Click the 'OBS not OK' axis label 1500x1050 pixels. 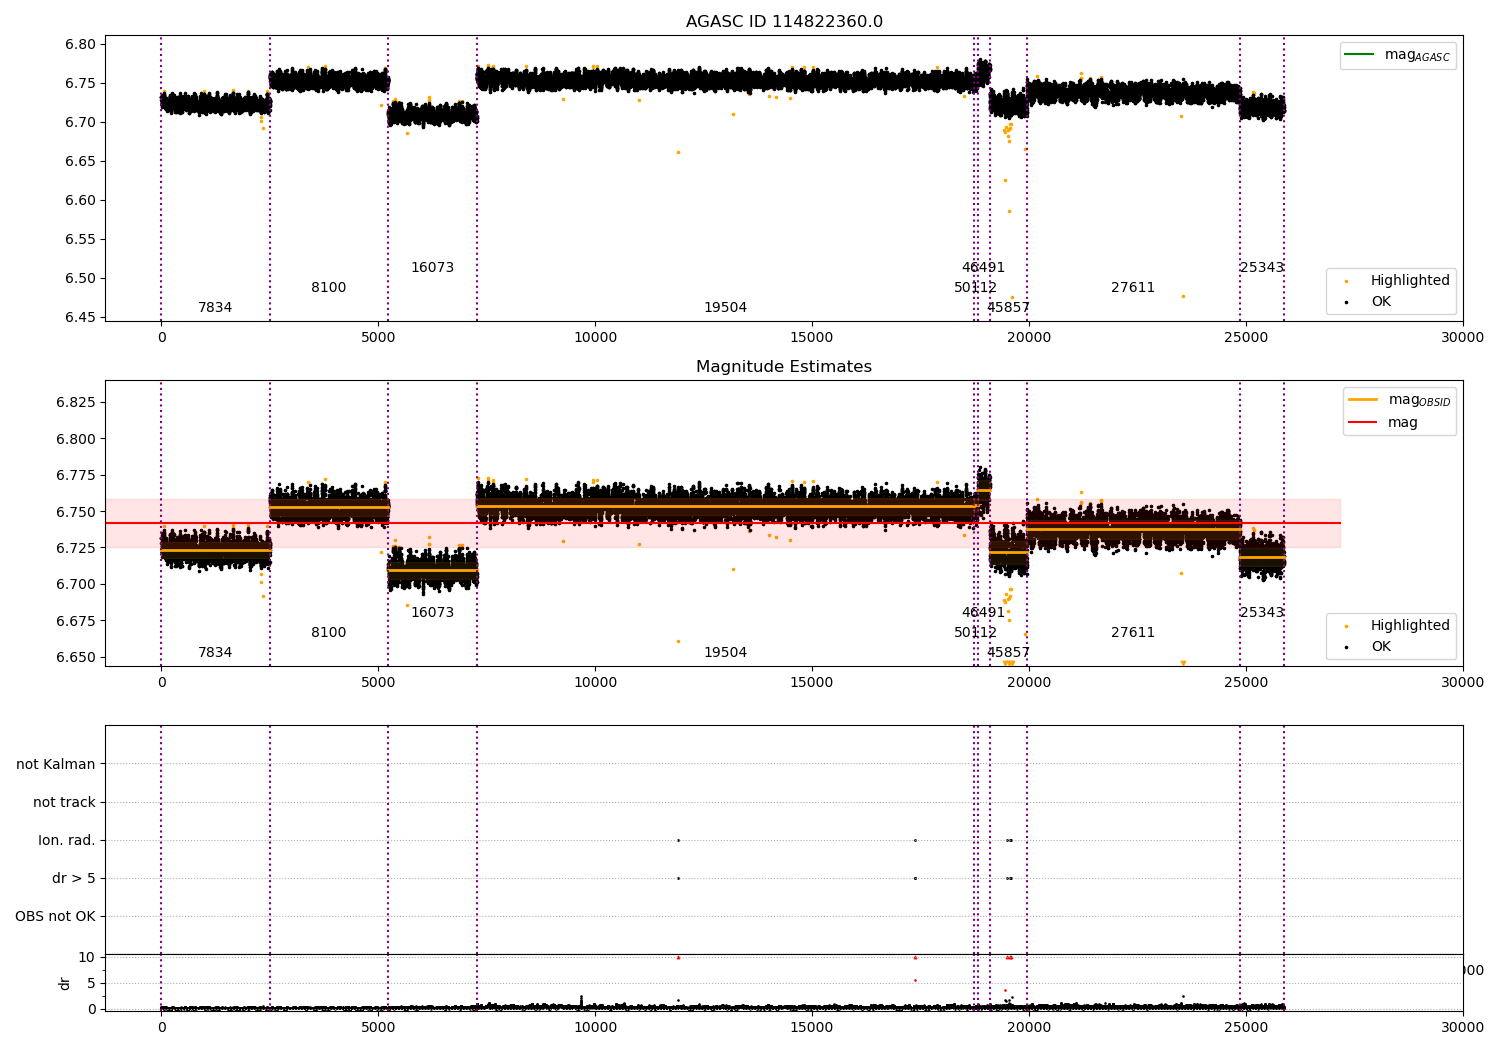55,917
